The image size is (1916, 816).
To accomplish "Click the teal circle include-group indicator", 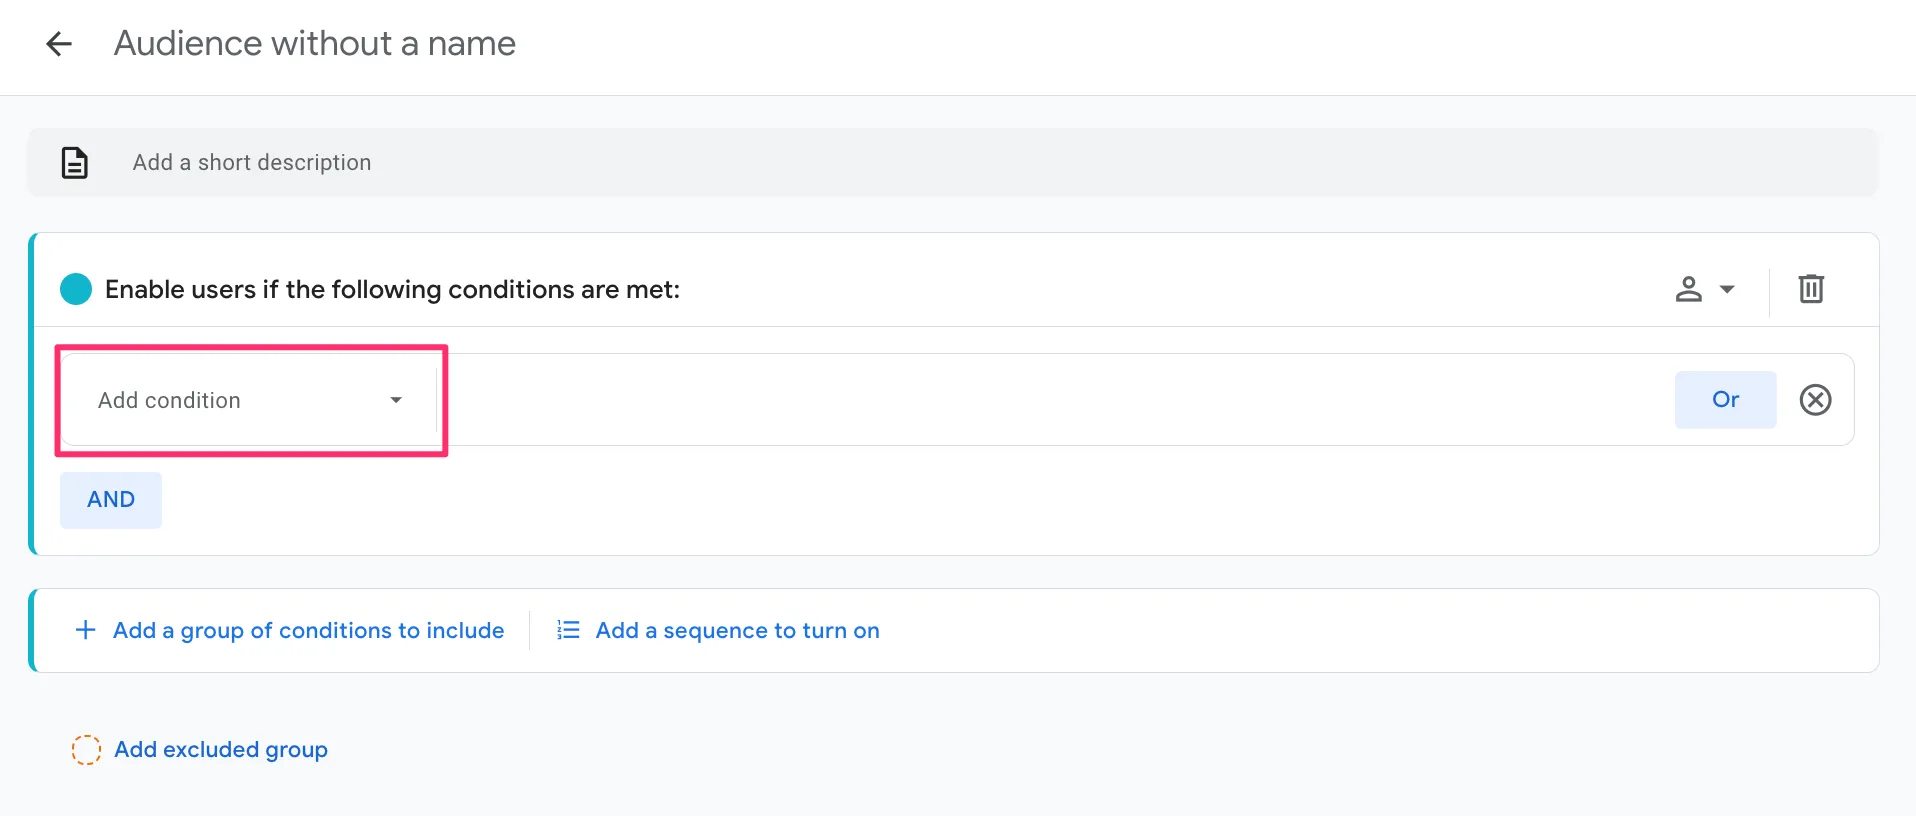I will click(76, 289).
